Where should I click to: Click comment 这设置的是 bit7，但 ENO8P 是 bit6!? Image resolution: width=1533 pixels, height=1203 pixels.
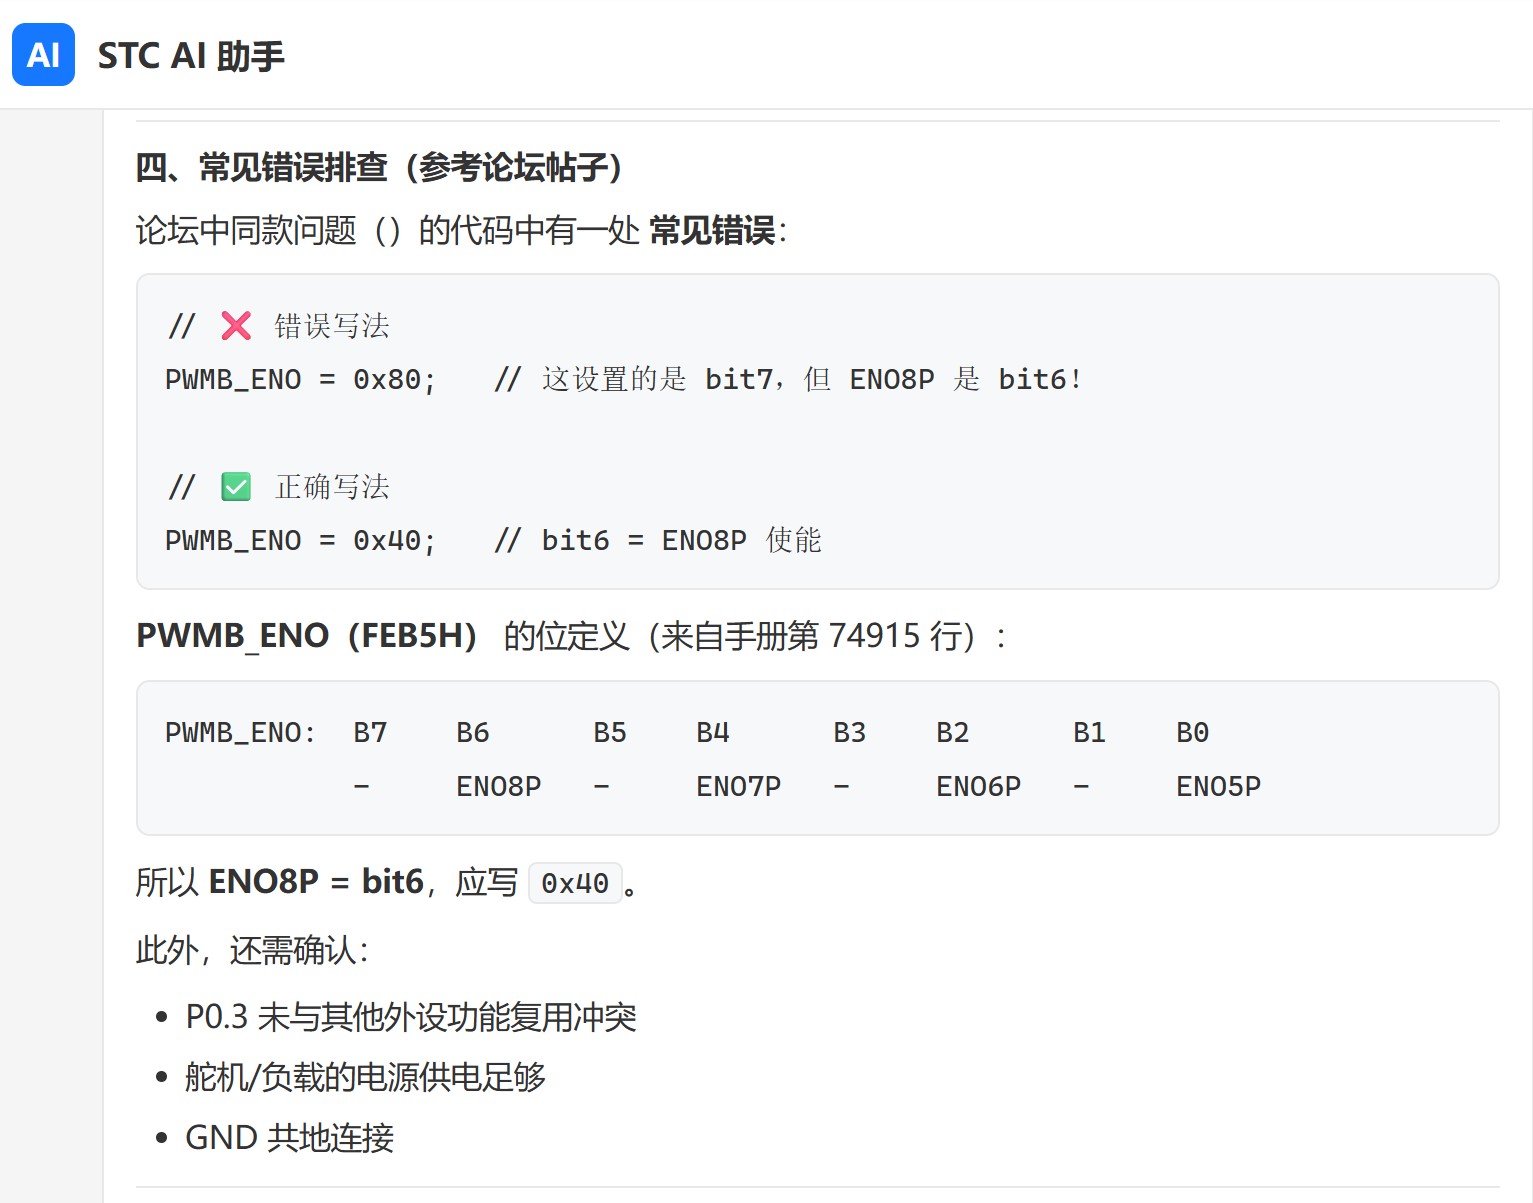point(788,380)
